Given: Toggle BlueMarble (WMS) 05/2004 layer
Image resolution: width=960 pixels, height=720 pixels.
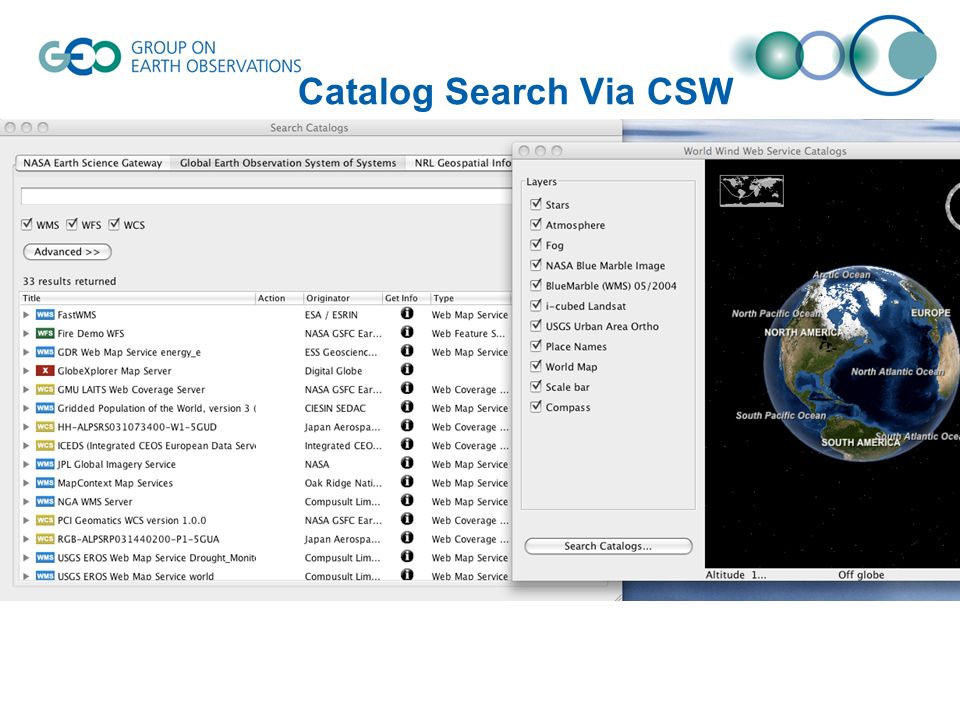Looking at the screenshot, I should pyautogui.click(x=536, y=285).
